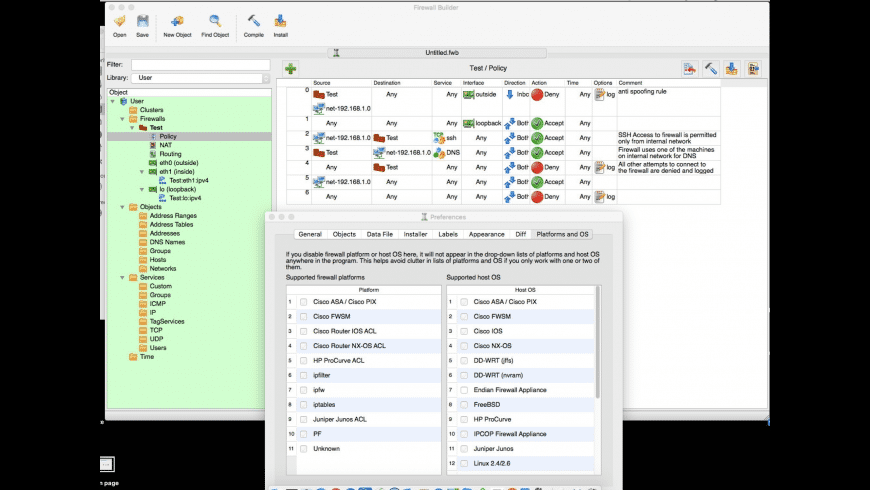
Task: Collapse the Firewalls tree folder
Action: (123, 119)
